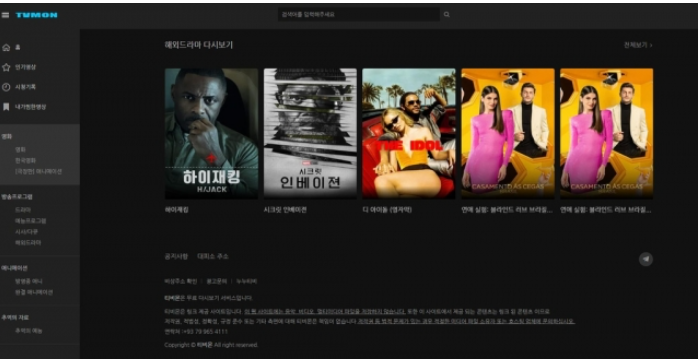Screen dimensions: 699x360
Task: Select the 영화 section header
Action: tap(7, 137)
